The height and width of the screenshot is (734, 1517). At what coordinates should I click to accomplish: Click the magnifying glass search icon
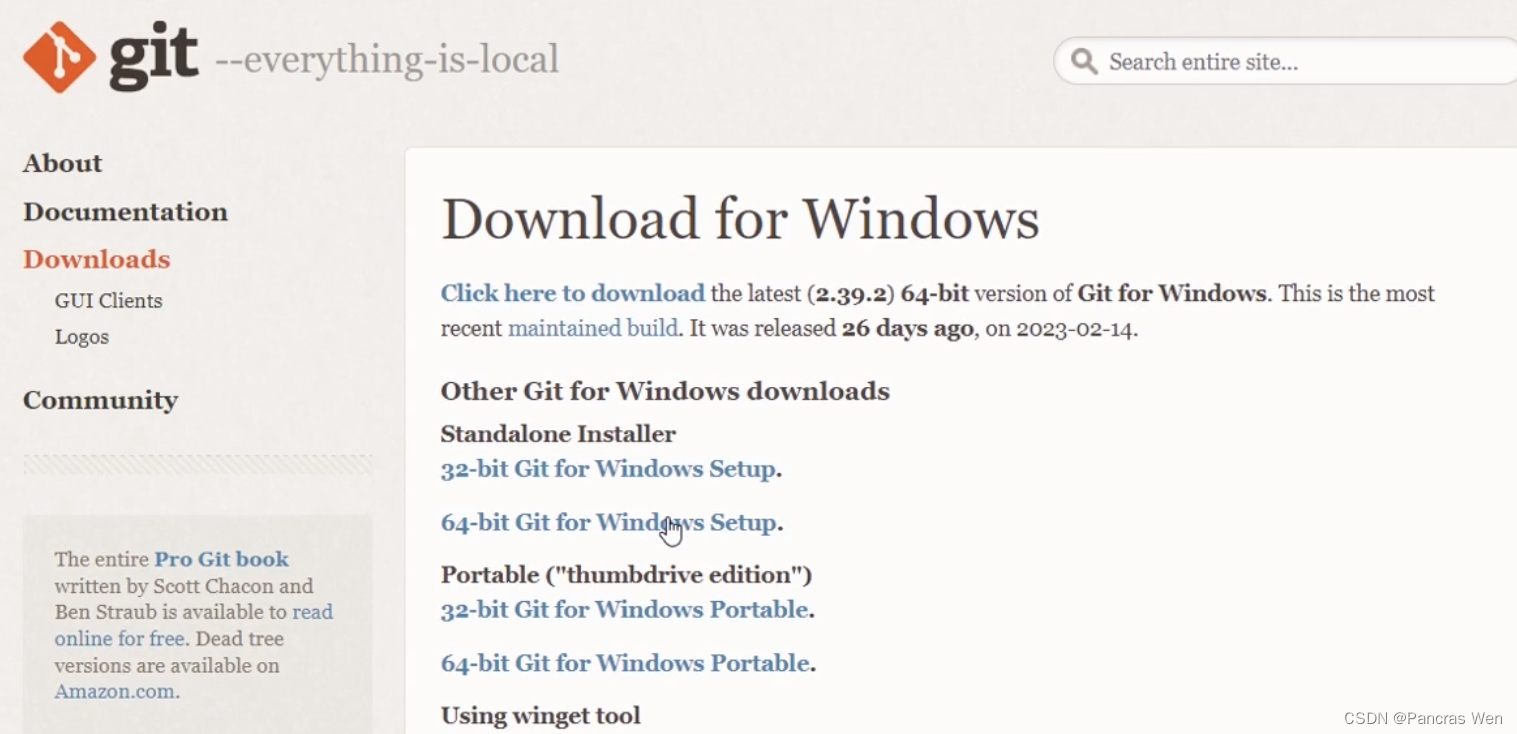coord(1084,62)
